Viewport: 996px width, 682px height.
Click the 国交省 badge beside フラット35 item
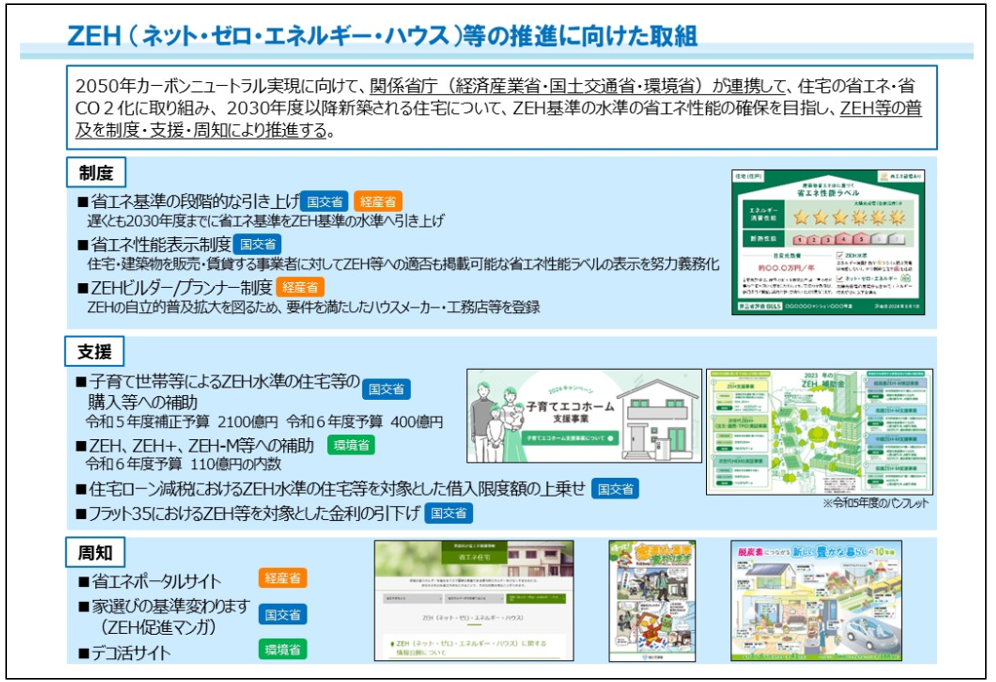448,514
